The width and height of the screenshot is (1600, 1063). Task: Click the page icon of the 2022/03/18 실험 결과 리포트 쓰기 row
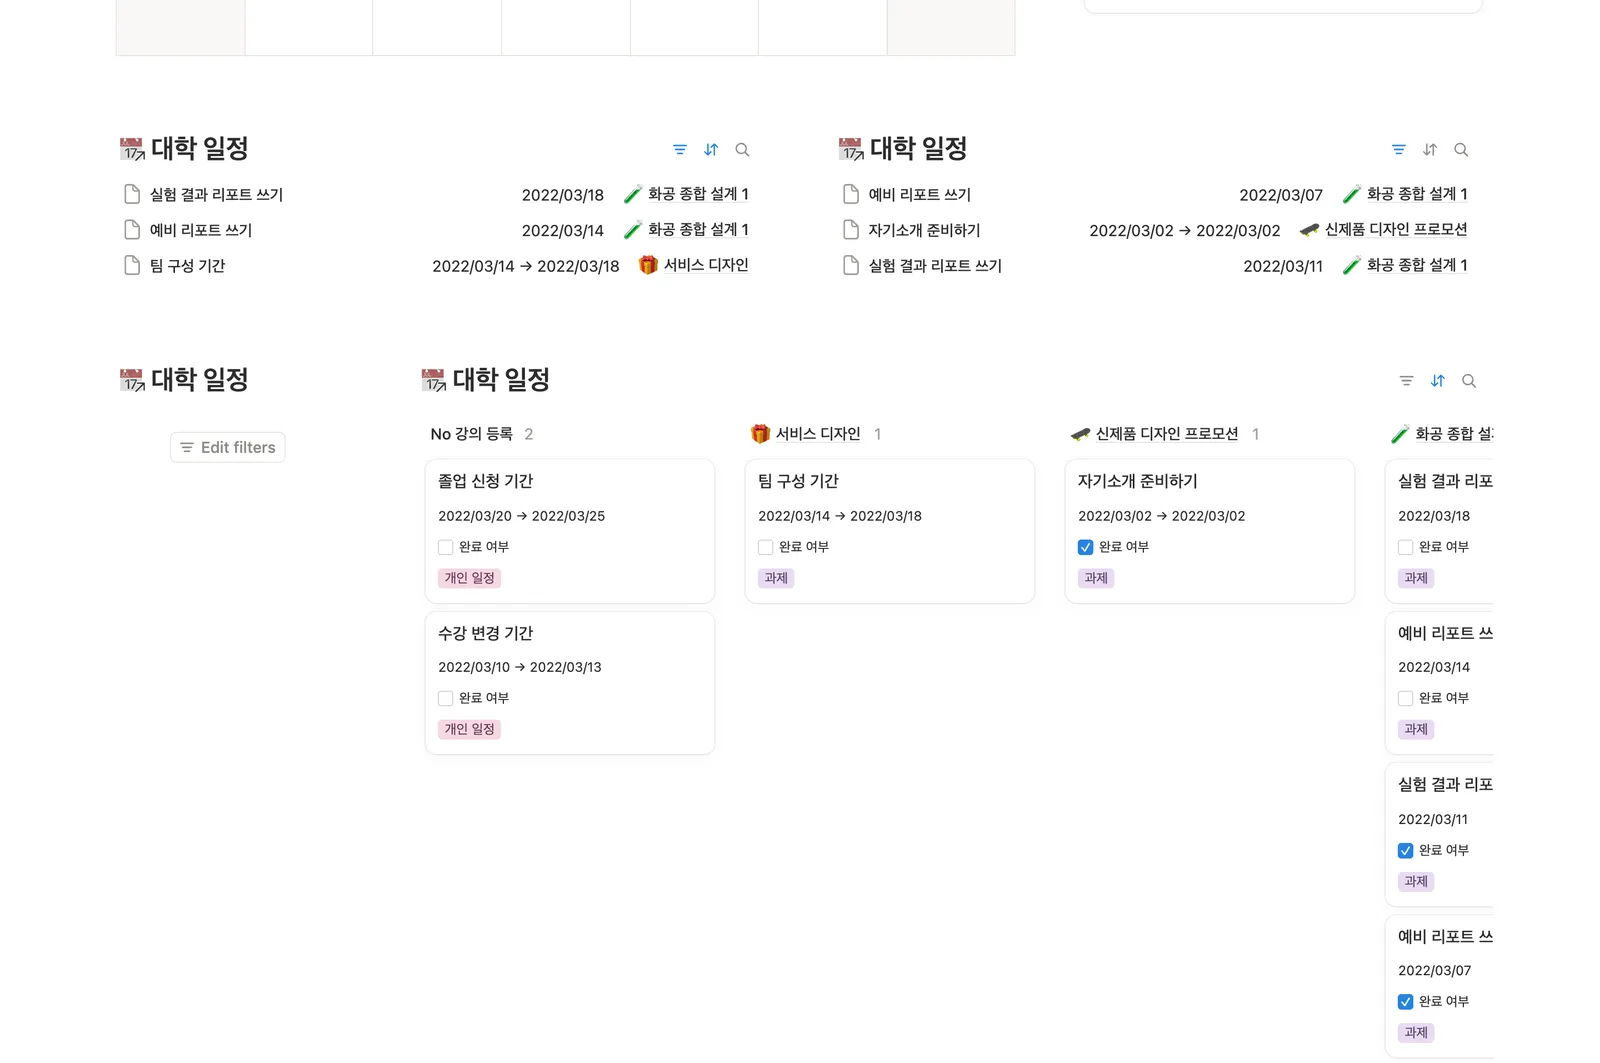[x=132, y=194]
